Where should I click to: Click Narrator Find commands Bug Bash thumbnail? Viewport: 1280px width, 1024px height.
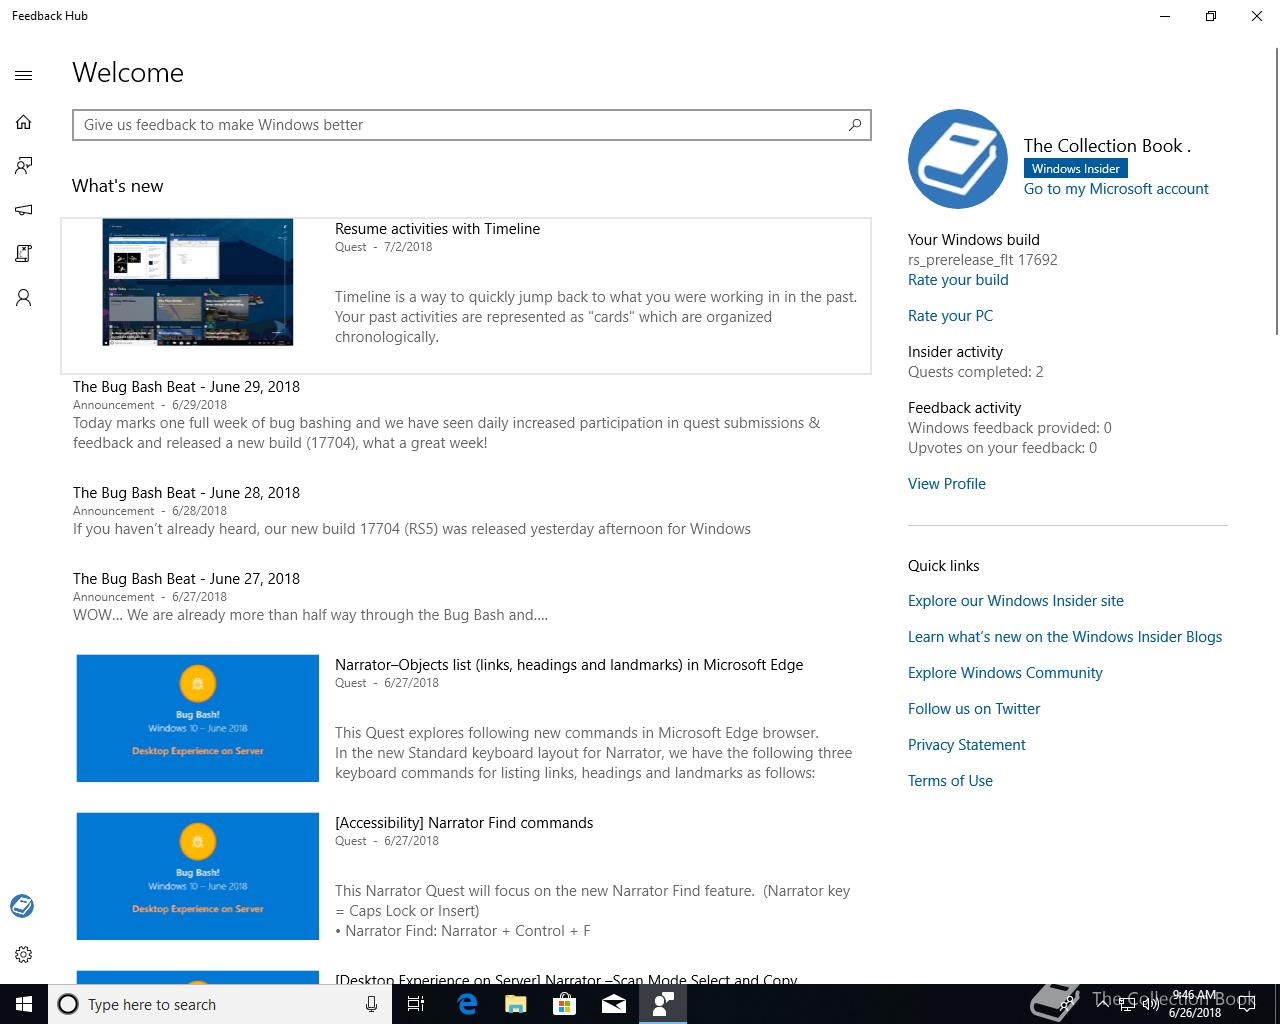[198, 876]
